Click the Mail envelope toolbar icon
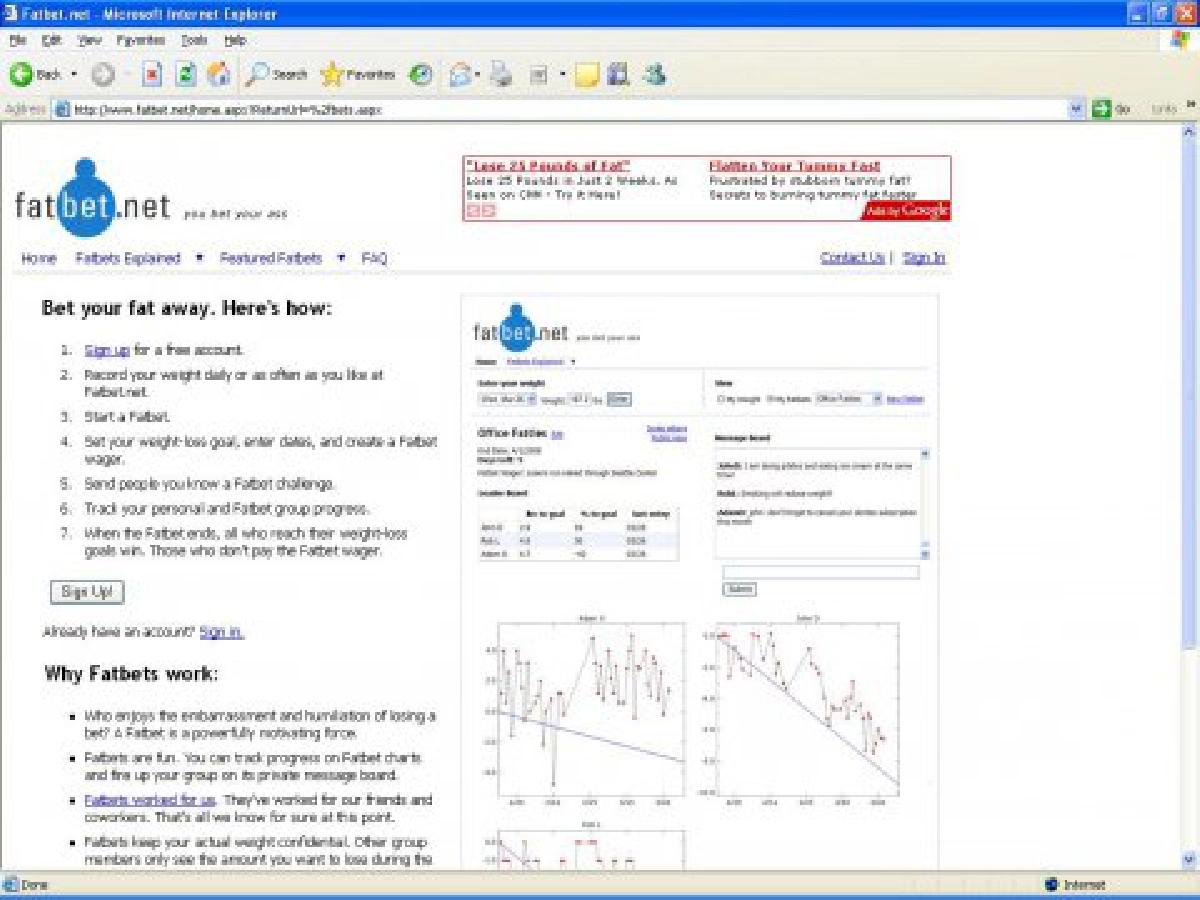Screen dimensions: 1200x900 click(459, 74)
